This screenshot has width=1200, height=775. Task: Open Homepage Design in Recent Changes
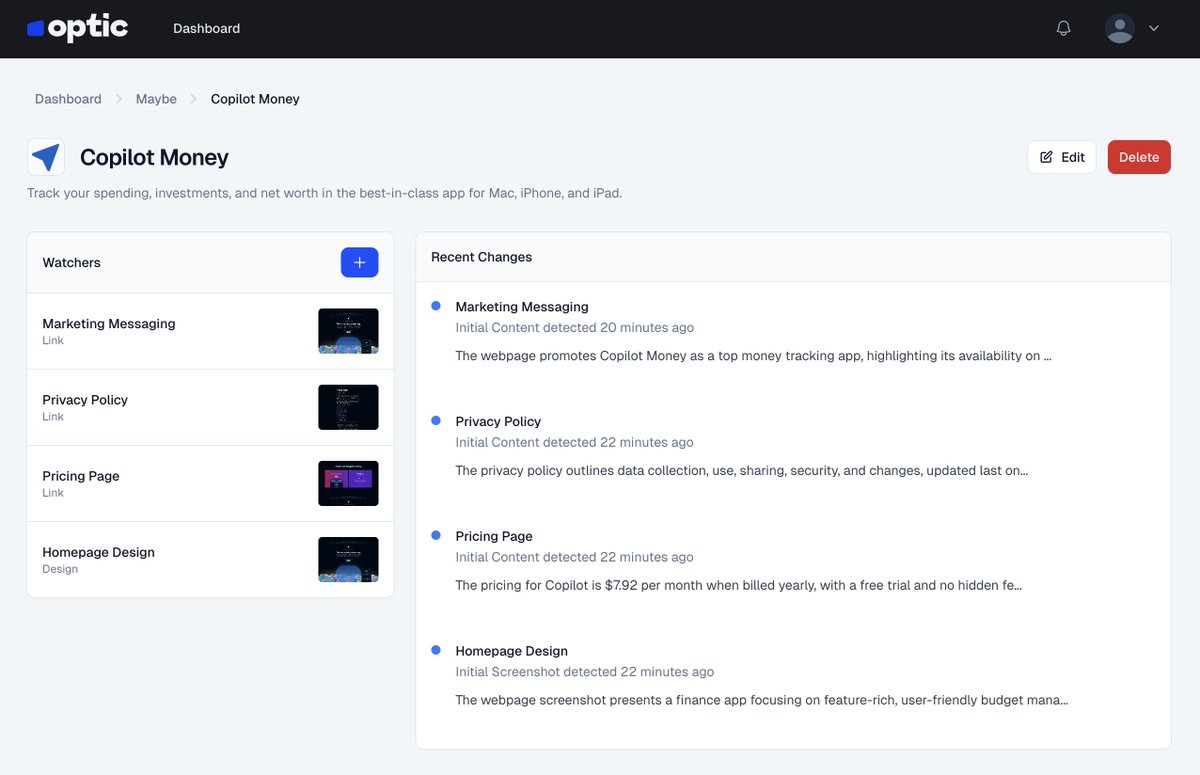[511, 651]
